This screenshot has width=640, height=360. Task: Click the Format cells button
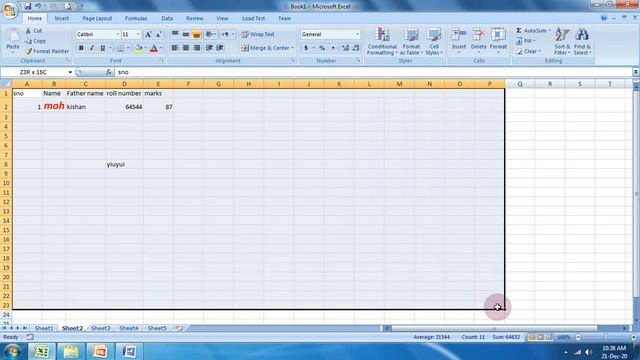[x=498, y=42]
